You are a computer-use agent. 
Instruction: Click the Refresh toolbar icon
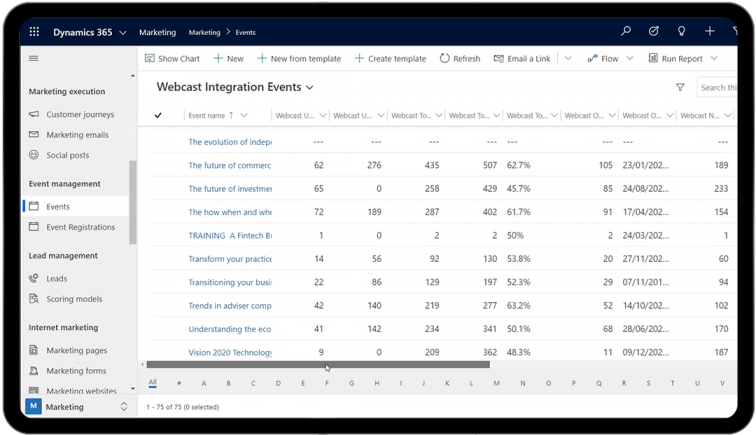[459, 59]
